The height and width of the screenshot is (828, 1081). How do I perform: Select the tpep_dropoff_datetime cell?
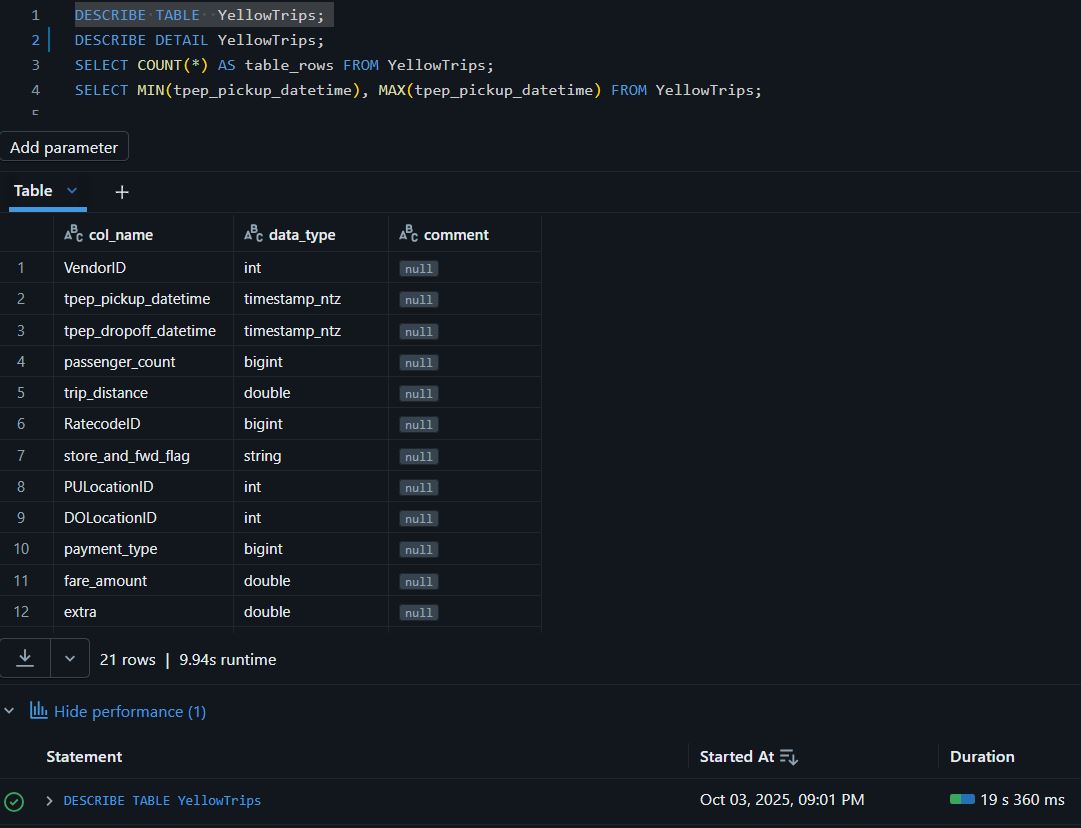(143, 331)
